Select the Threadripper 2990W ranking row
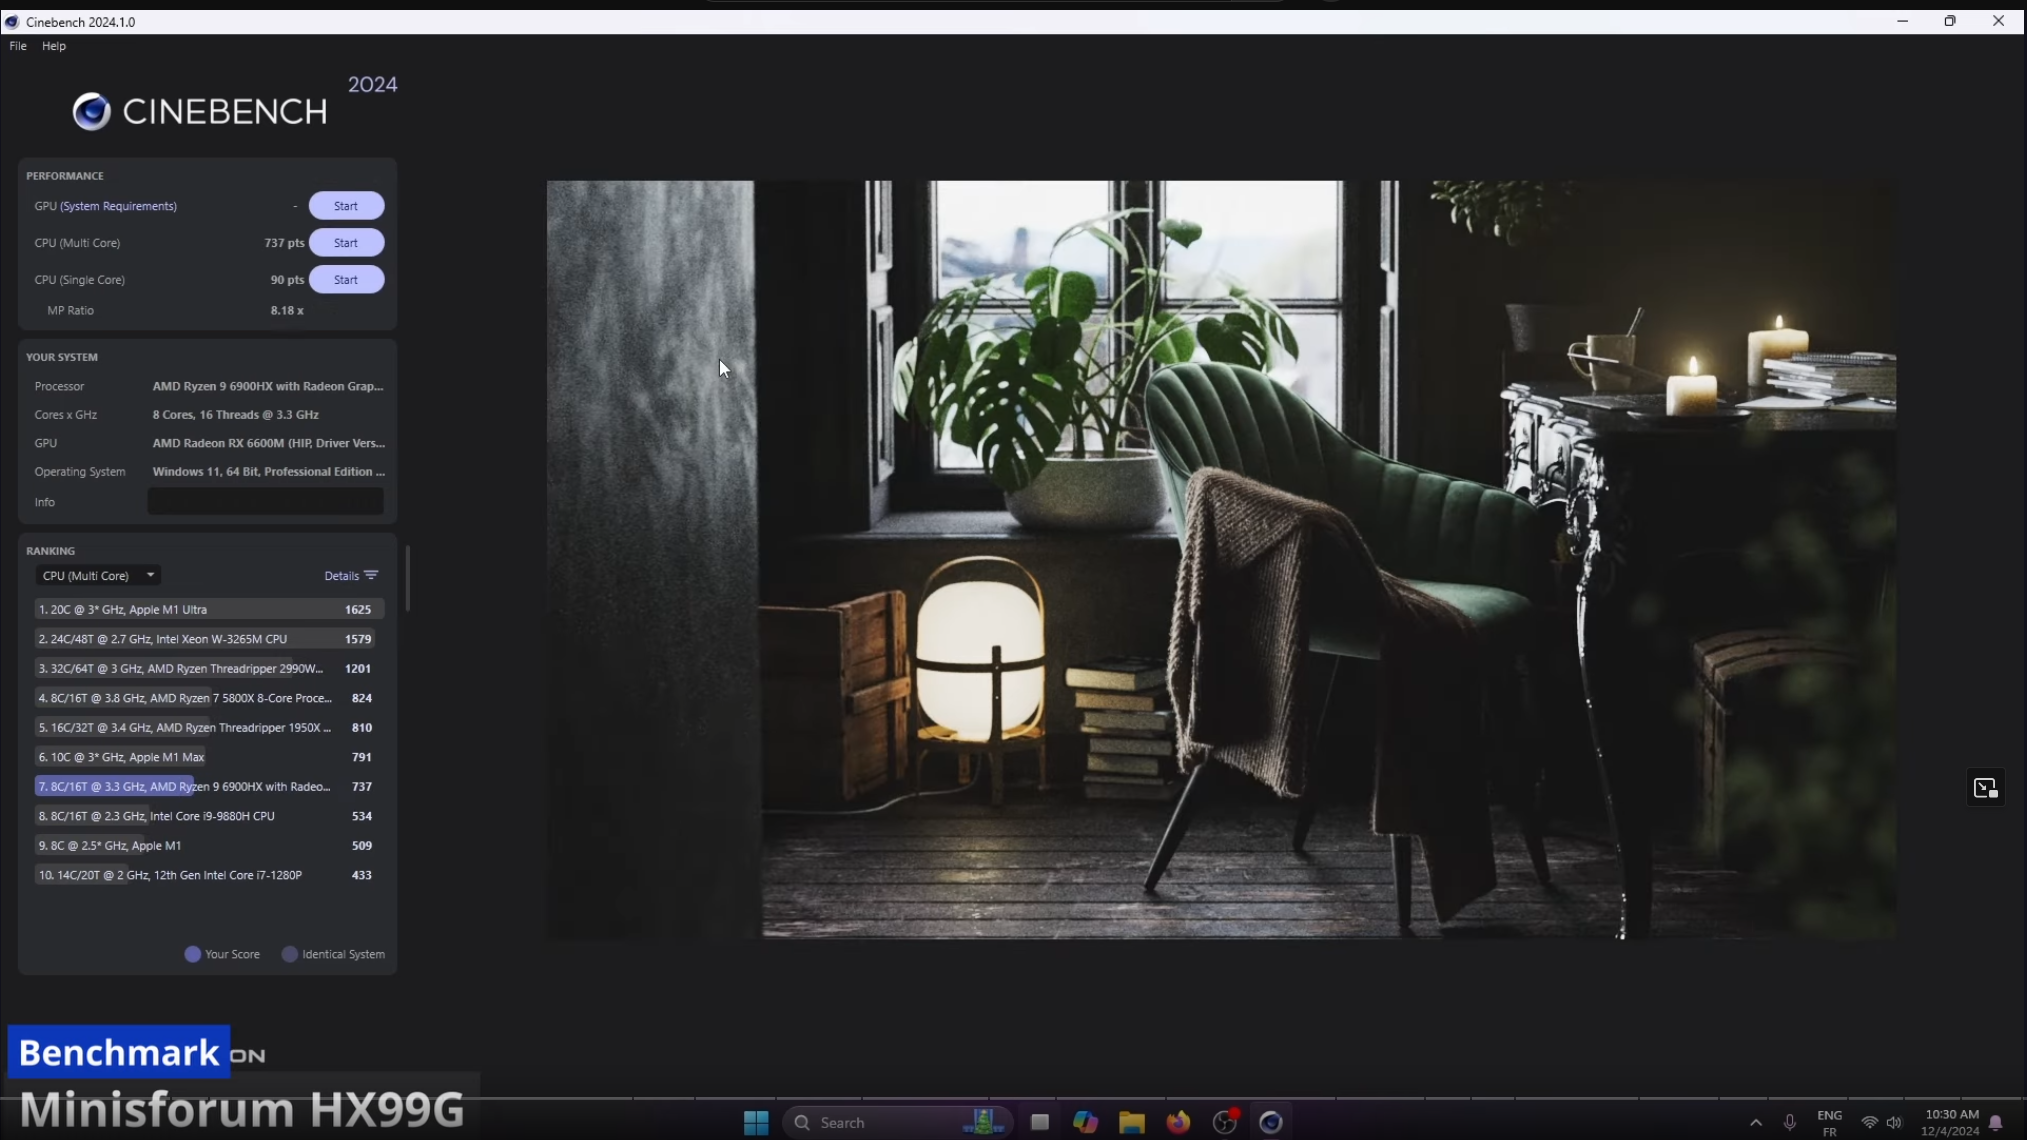 tap(209, 669)
